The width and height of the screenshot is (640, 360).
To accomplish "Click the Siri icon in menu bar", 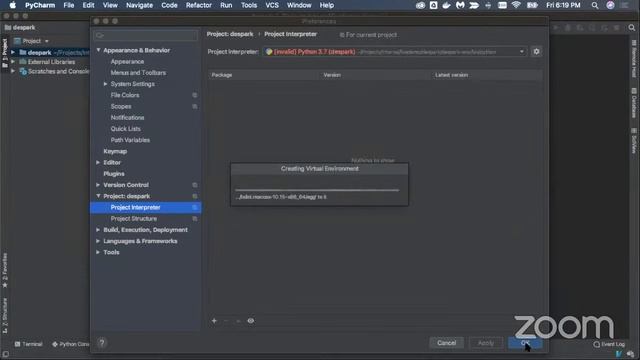I will [x=610, y=5].
